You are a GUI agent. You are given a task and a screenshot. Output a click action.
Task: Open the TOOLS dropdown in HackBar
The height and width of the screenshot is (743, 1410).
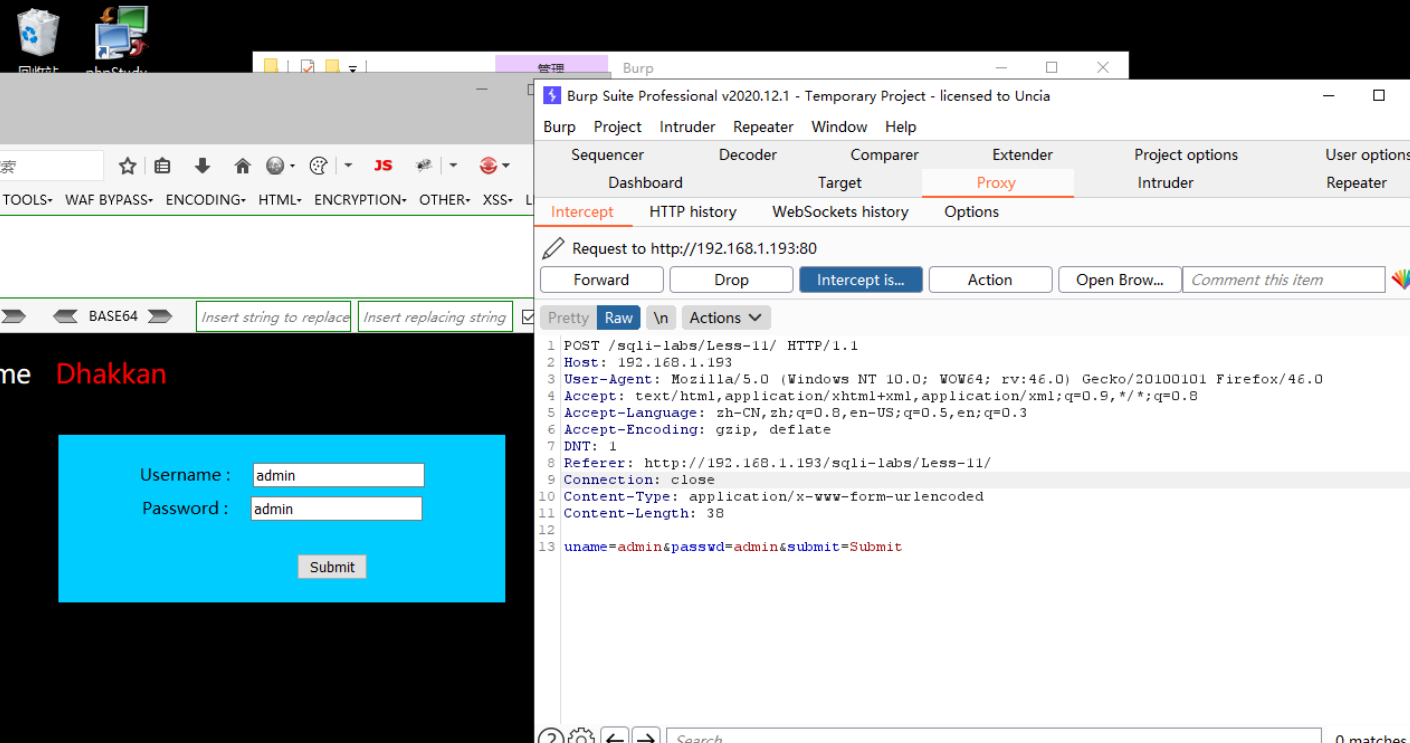28,200
